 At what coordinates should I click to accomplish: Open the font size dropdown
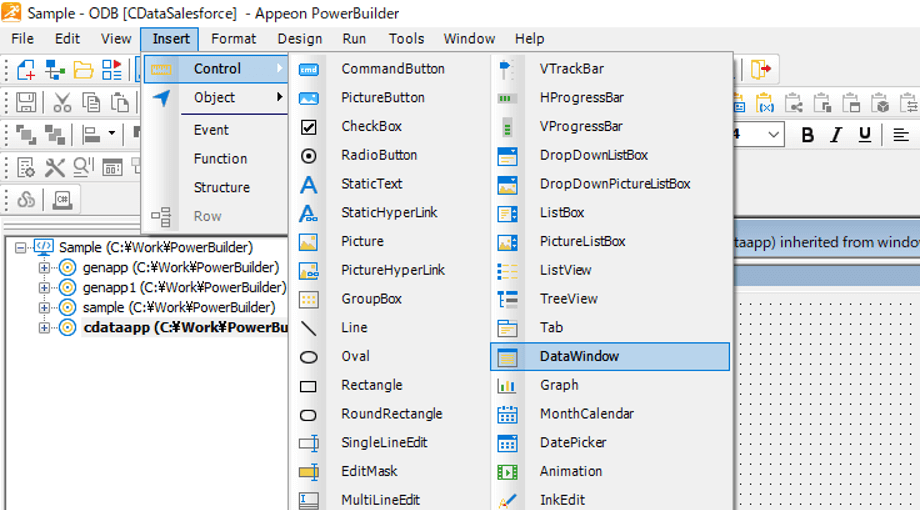[x=773, y=135]
